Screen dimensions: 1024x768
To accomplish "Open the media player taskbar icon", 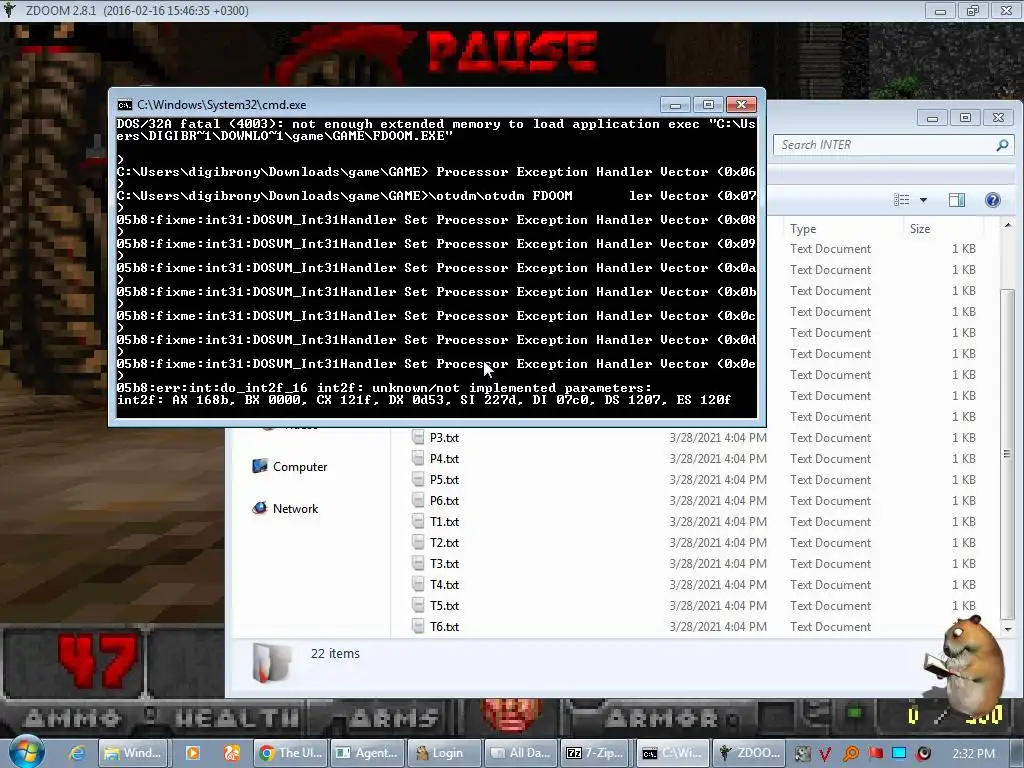I will pyautogui.click(x=193, y=753).
